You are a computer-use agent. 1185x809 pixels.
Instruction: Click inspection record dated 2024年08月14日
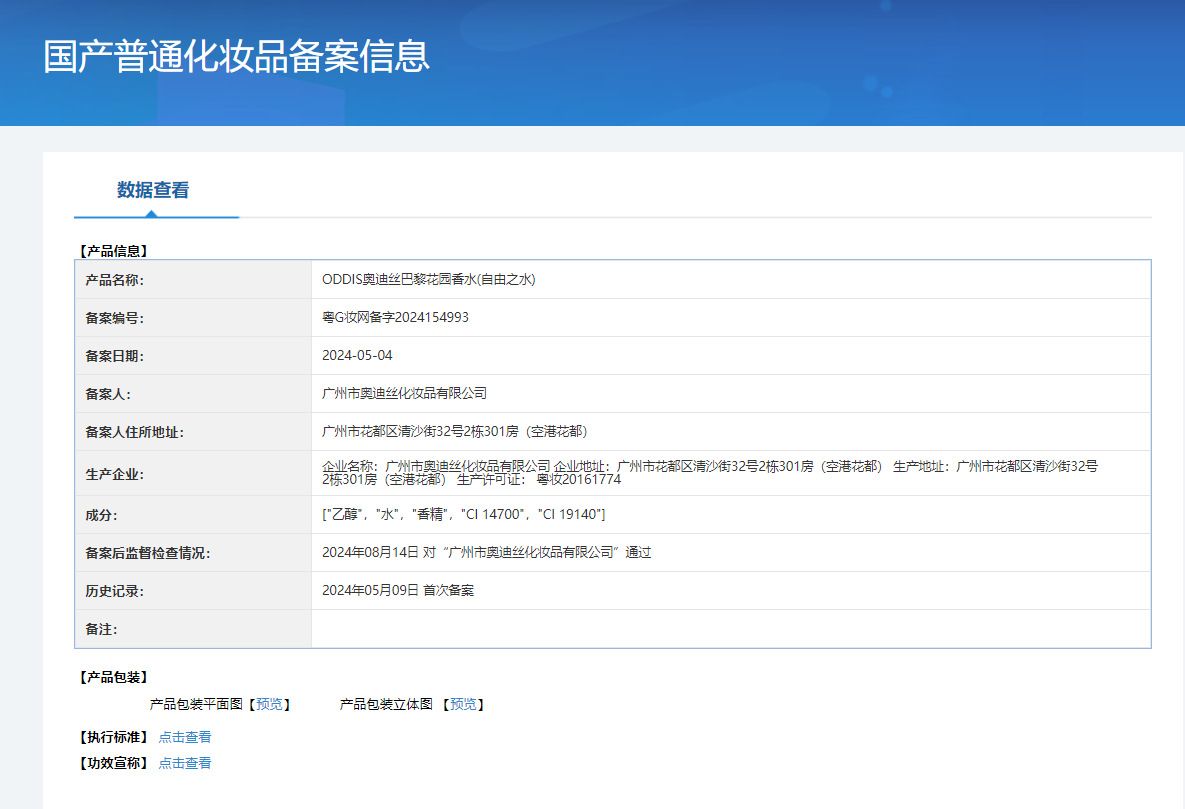point(487,553)
